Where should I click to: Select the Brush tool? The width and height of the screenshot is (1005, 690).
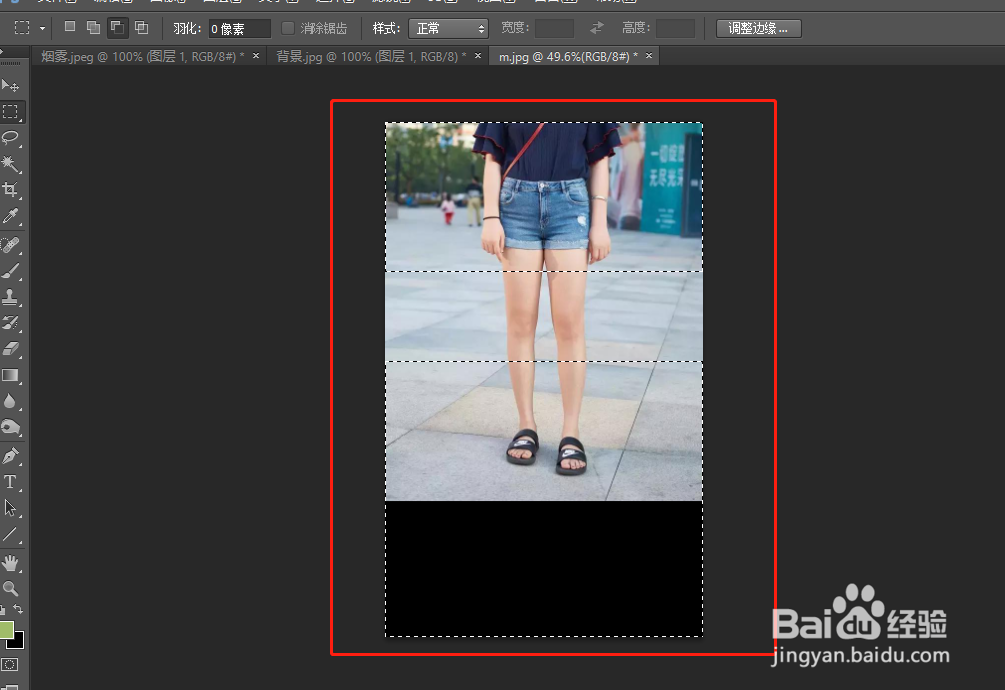click(x=10, y=271)
